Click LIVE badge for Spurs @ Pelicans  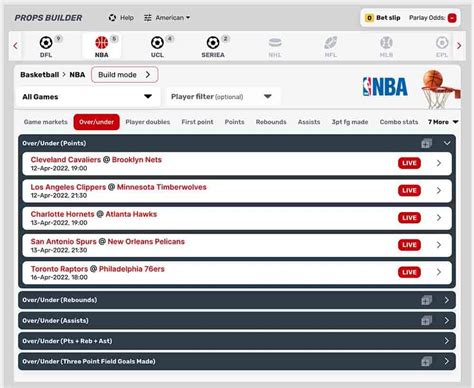[x=409, y=245]
